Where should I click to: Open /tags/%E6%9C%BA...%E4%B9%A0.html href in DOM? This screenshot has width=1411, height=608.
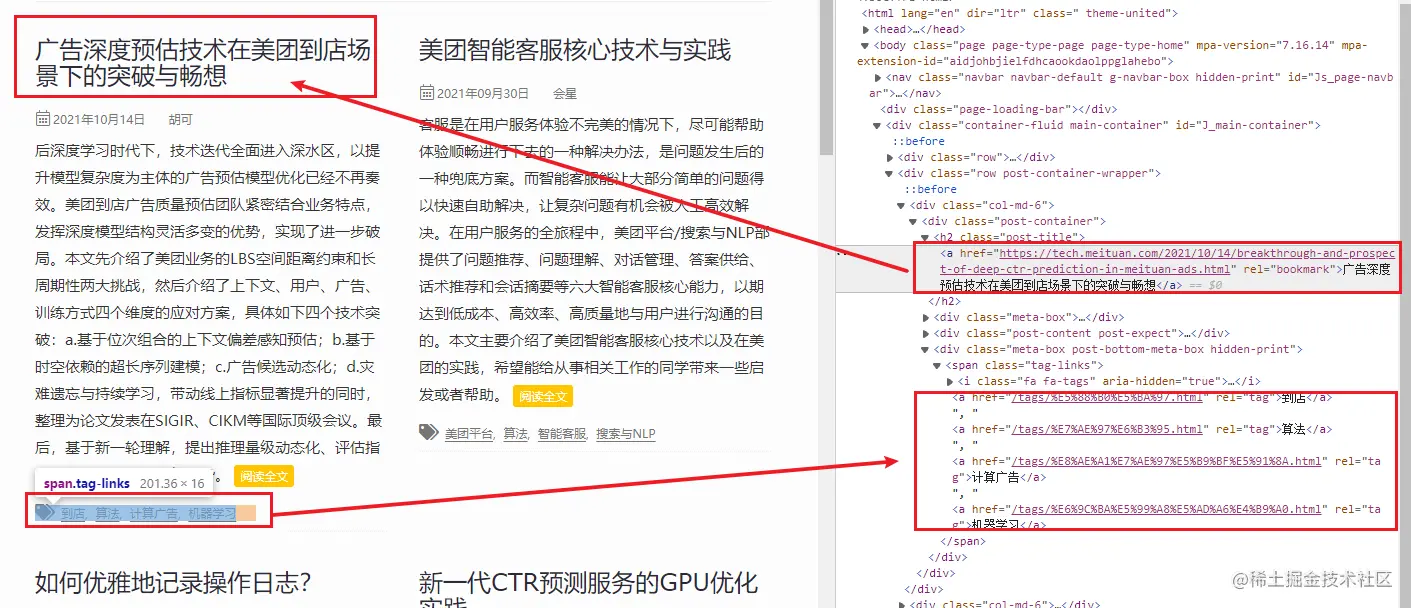click(x=1165, y=509)
